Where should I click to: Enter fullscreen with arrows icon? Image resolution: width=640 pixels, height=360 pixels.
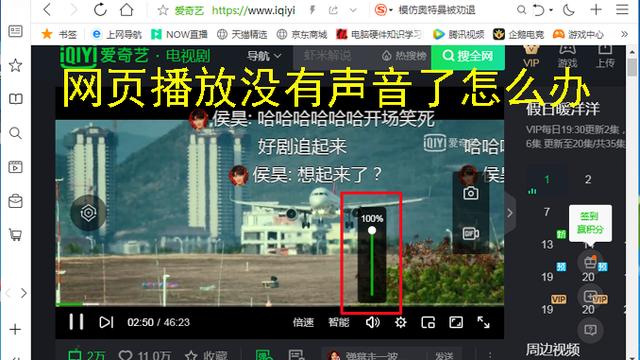tap(484, 322)
